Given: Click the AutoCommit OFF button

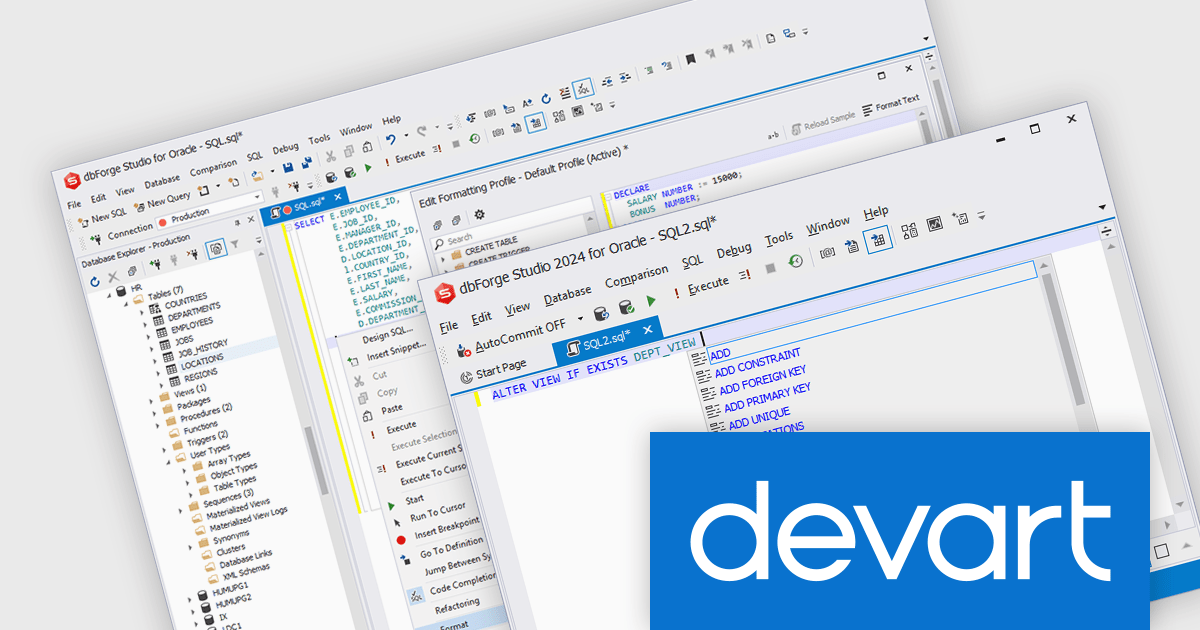Looking at the screenshot, I should (x=511, y=339).
